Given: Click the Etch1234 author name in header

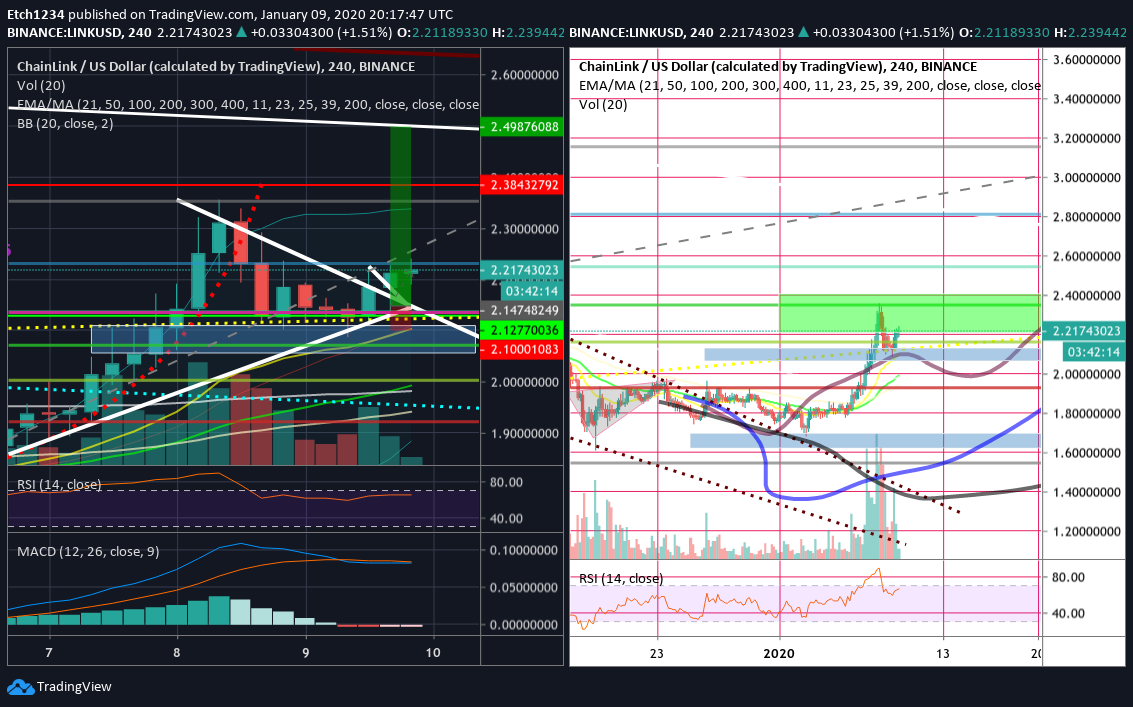Looking at the screenshot, I should 35,14.
